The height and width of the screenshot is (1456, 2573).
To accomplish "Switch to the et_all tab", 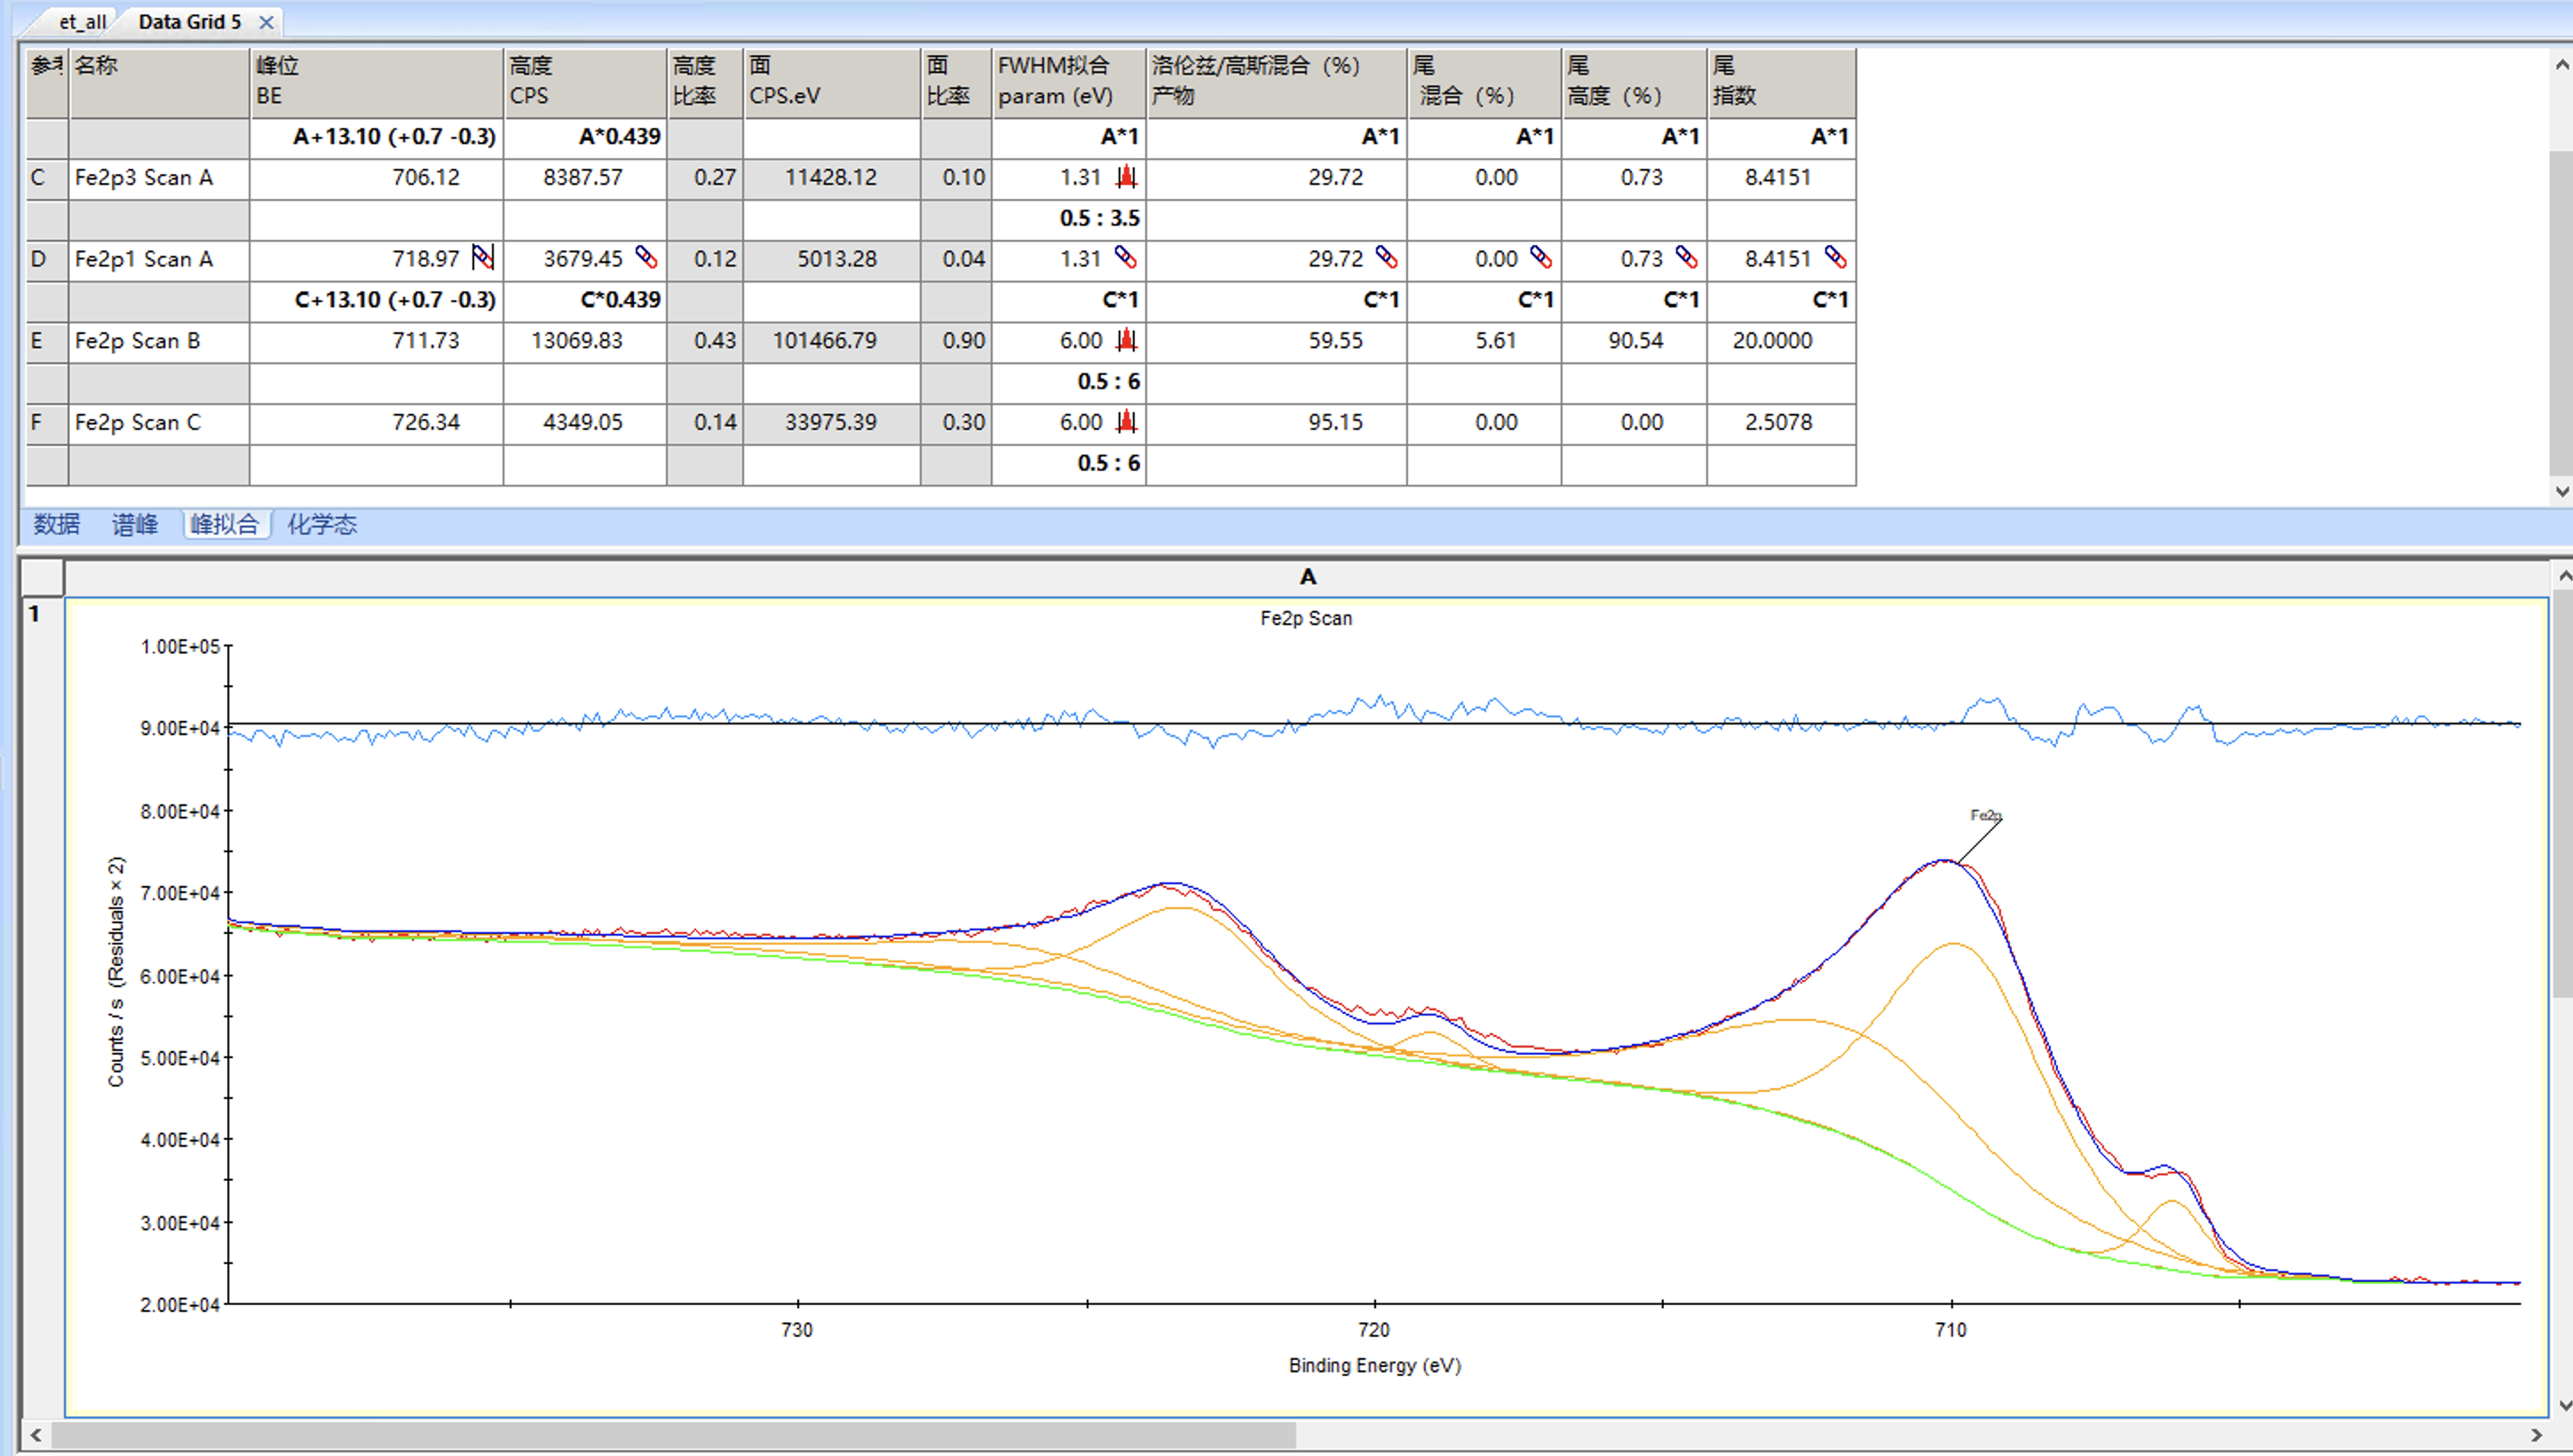I will click(x=82, y=22).
